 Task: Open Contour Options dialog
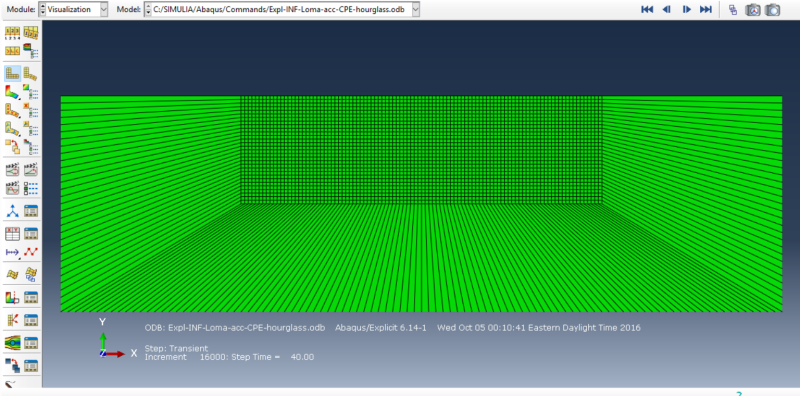[31, 92]
